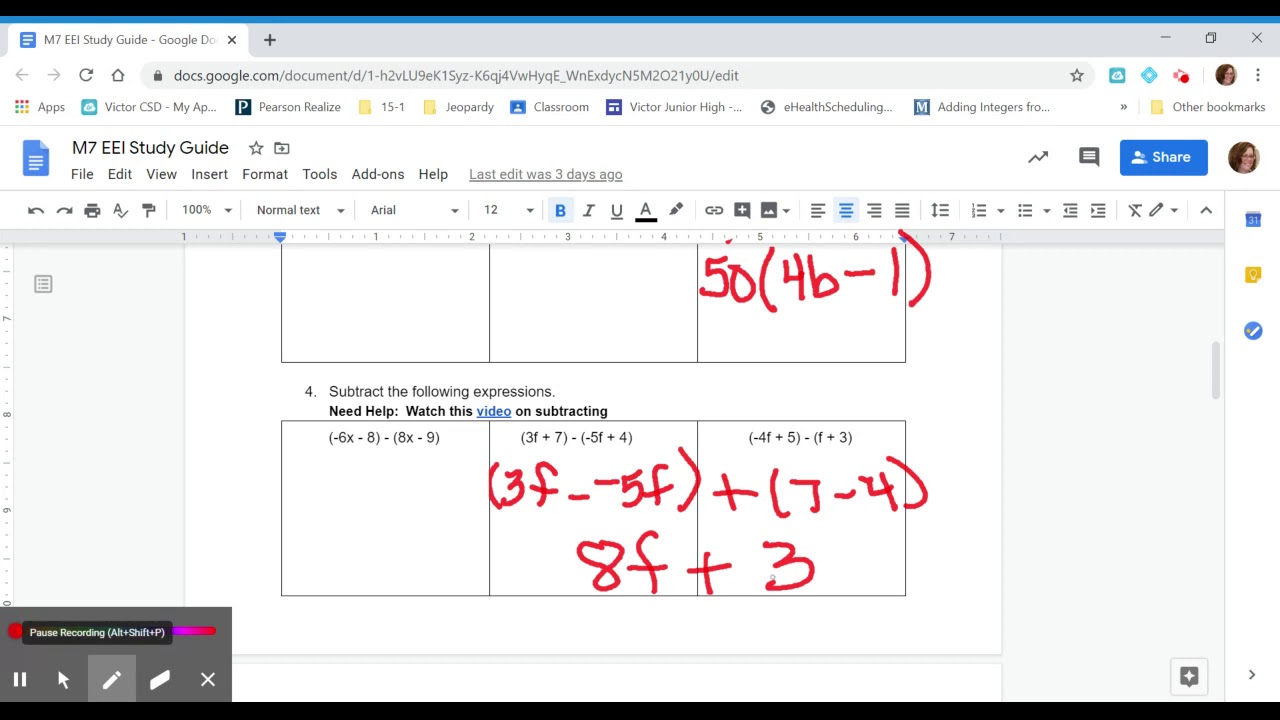
Task: Star the M7 EEI Study Guide document
Action: (x=256, y=148)
